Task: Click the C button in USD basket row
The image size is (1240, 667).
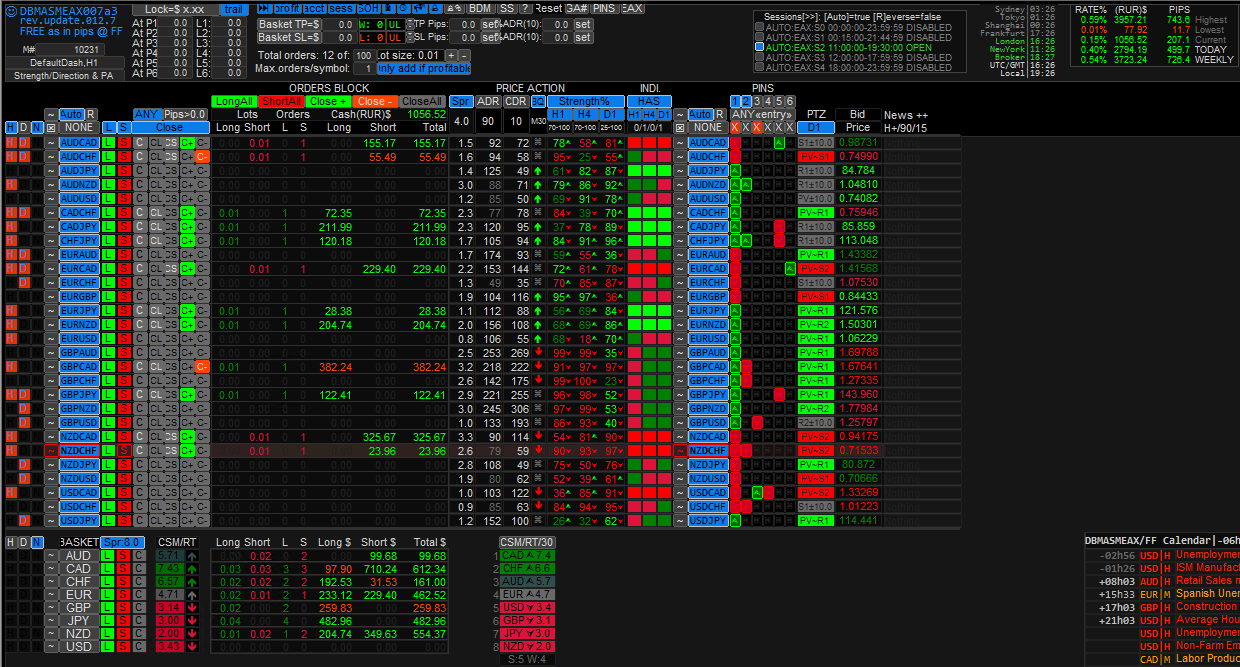Action: point(140,646)
